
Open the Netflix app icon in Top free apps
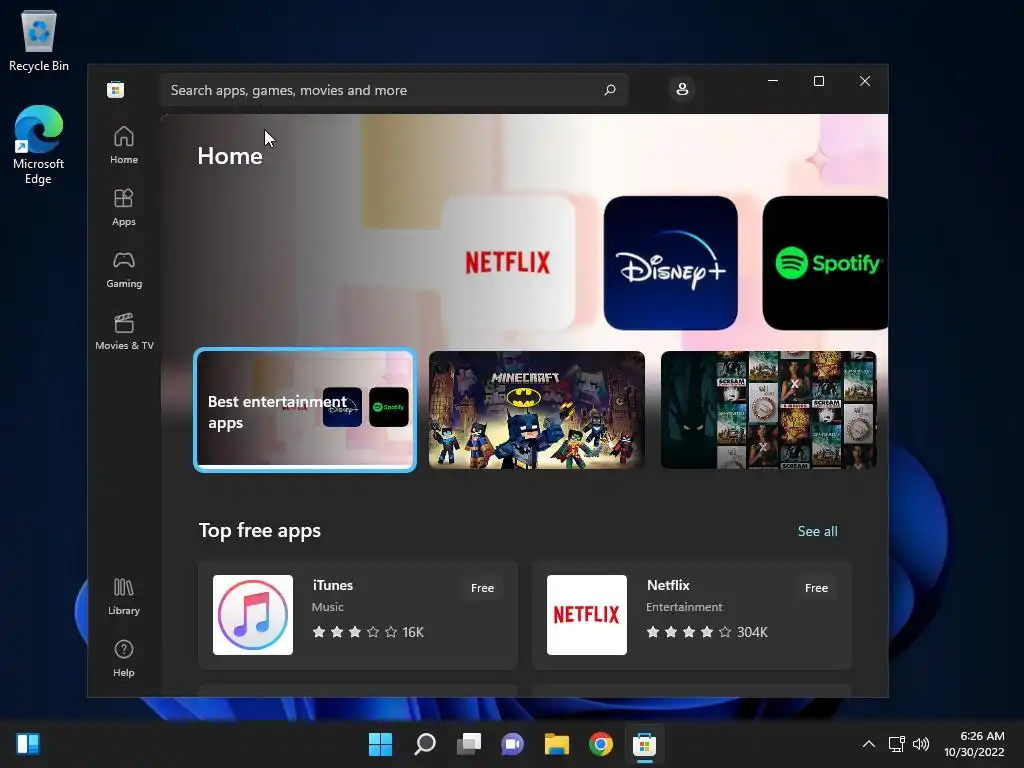click(586, 615)
